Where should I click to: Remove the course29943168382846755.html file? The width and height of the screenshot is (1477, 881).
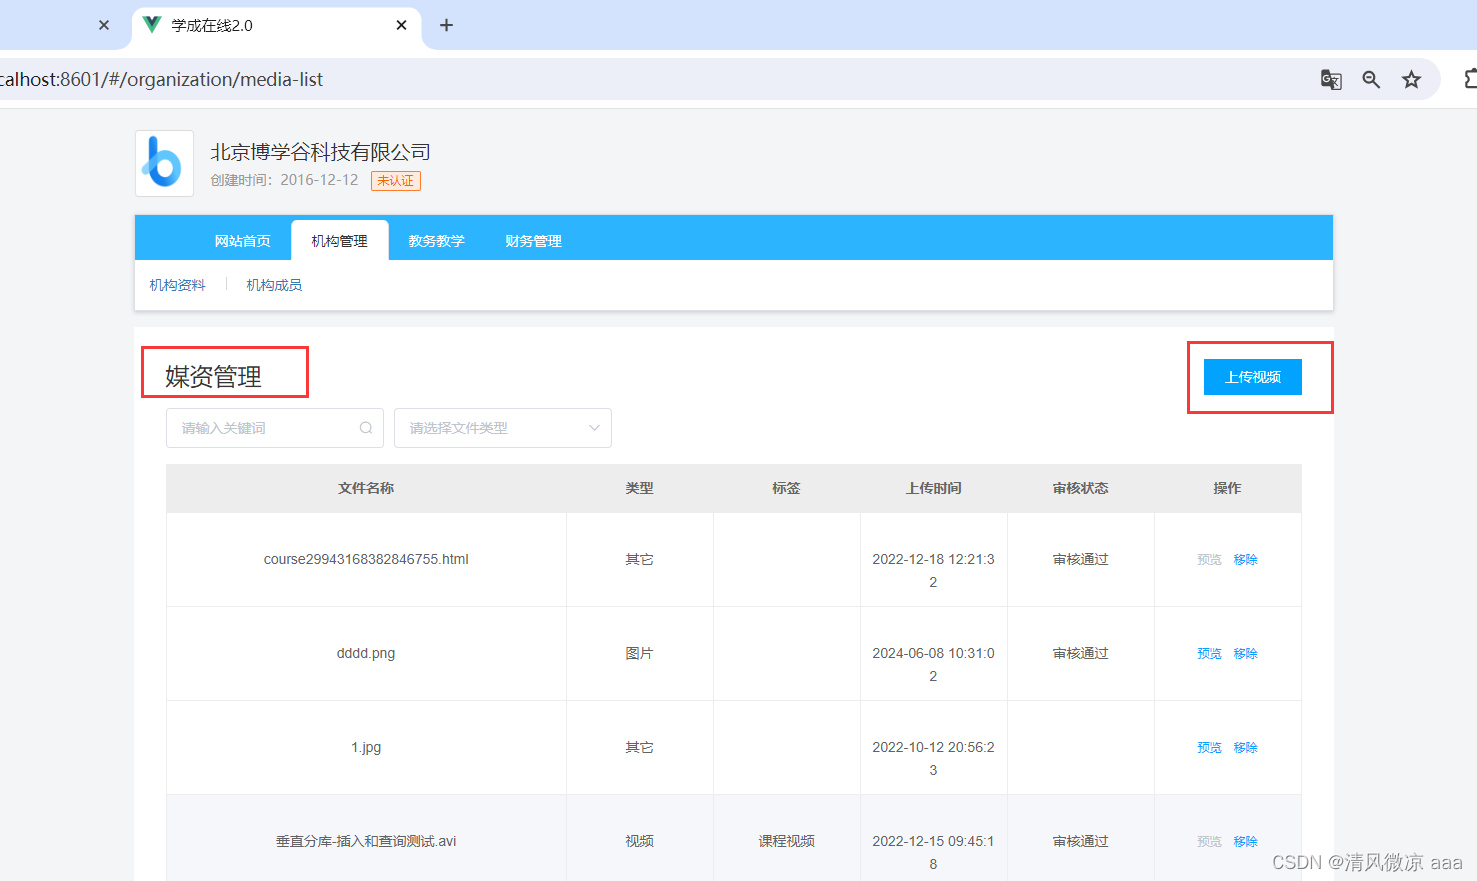[x=1245, y=560]
